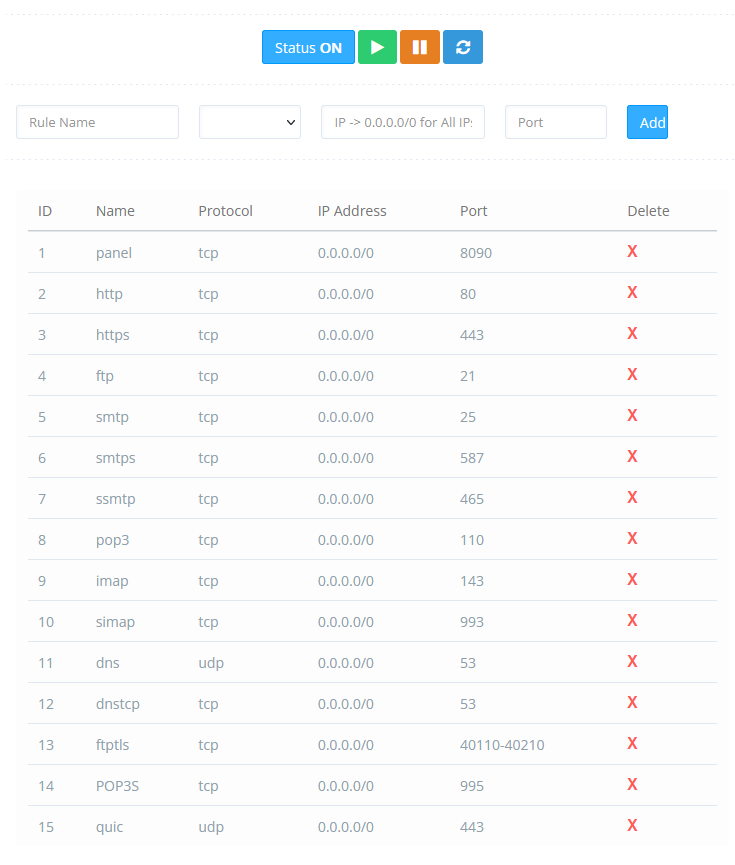Remove the quic rule on port 443
735x865 pixels.
click(632, 825)
